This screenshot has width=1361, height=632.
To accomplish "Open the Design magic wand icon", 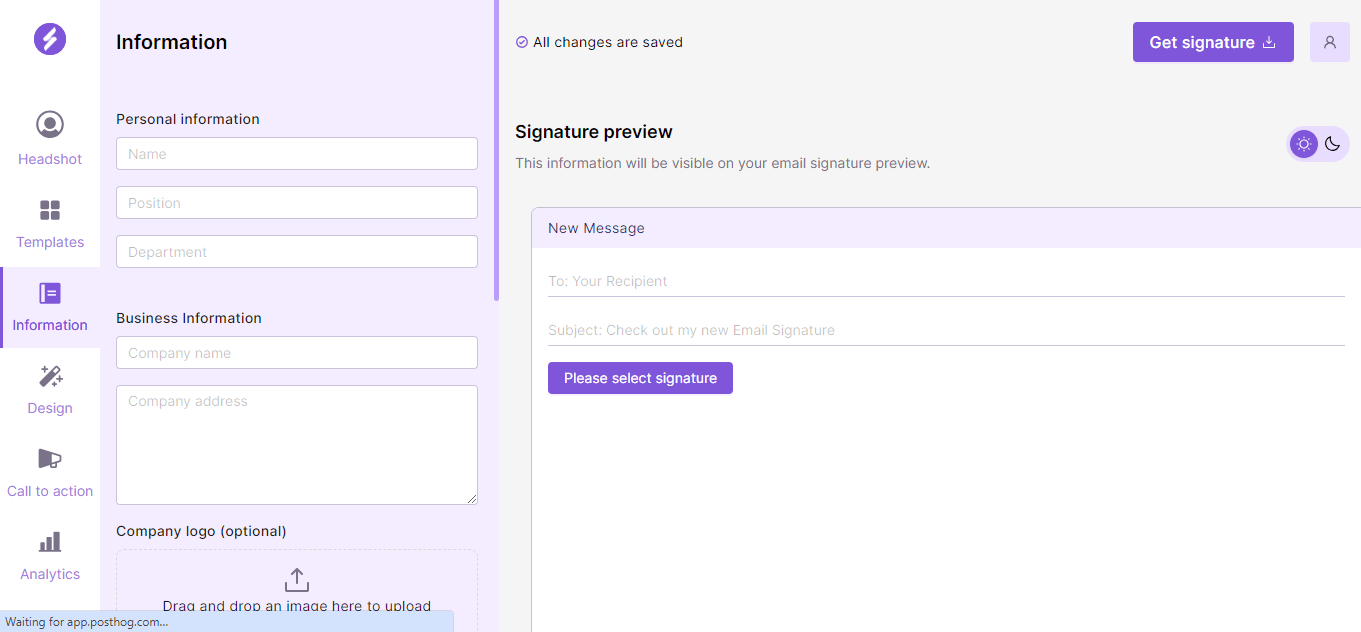I will click(x=50, y=376).
